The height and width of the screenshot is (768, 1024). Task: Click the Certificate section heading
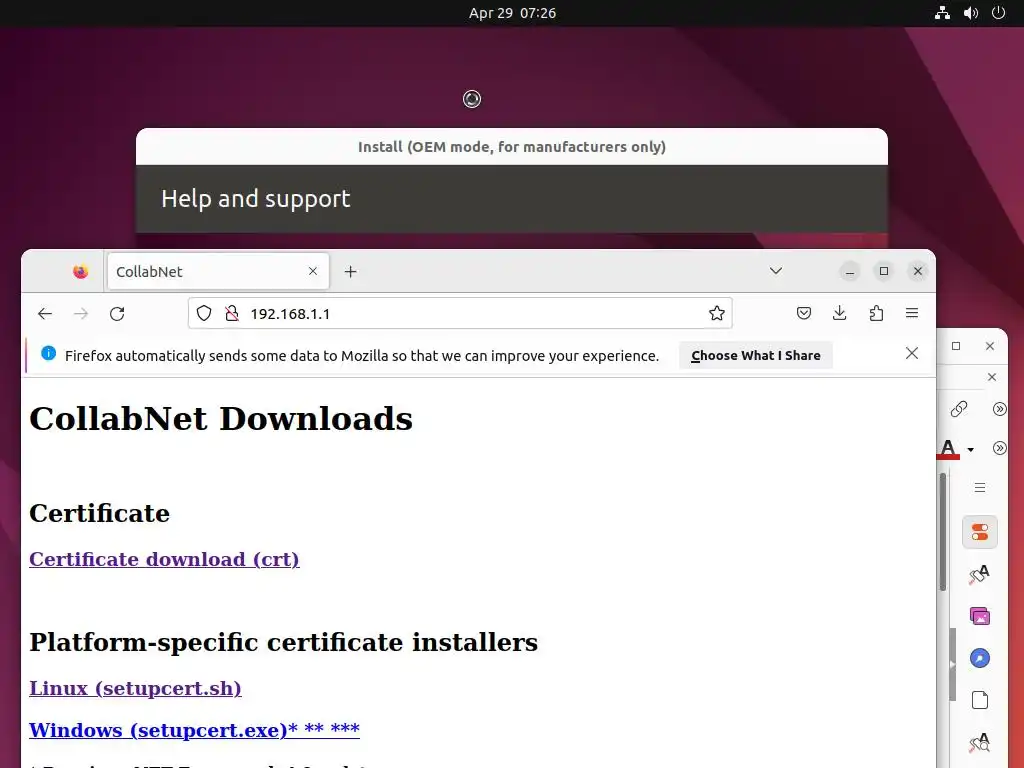pos(99,513)
